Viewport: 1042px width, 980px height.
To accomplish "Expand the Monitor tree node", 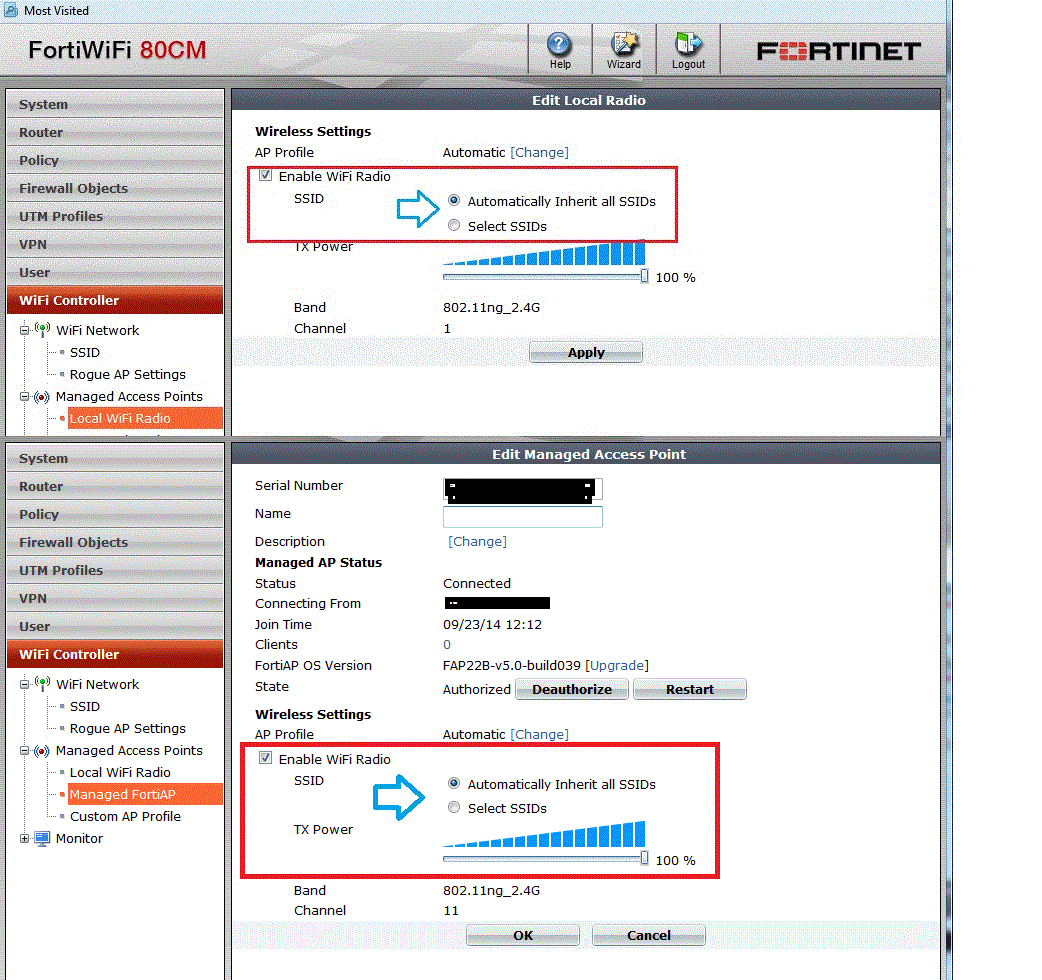I will point(24,838).
